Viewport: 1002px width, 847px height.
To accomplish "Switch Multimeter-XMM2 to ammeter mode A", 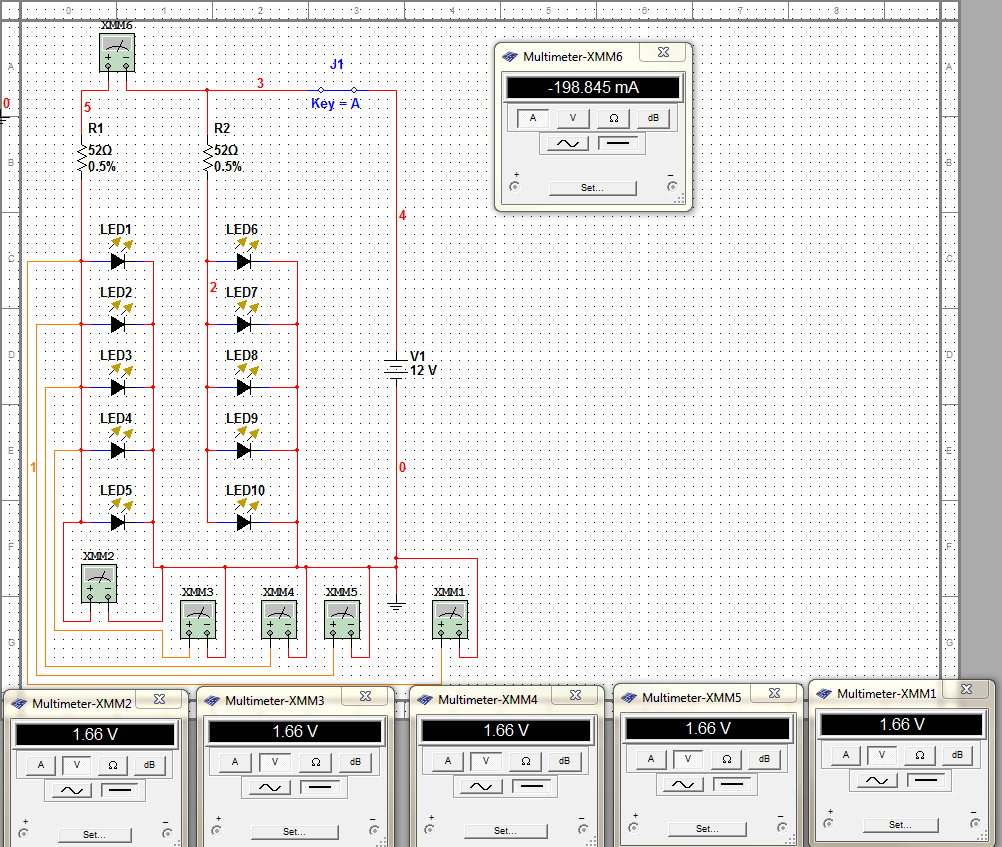I will (41, 765).
